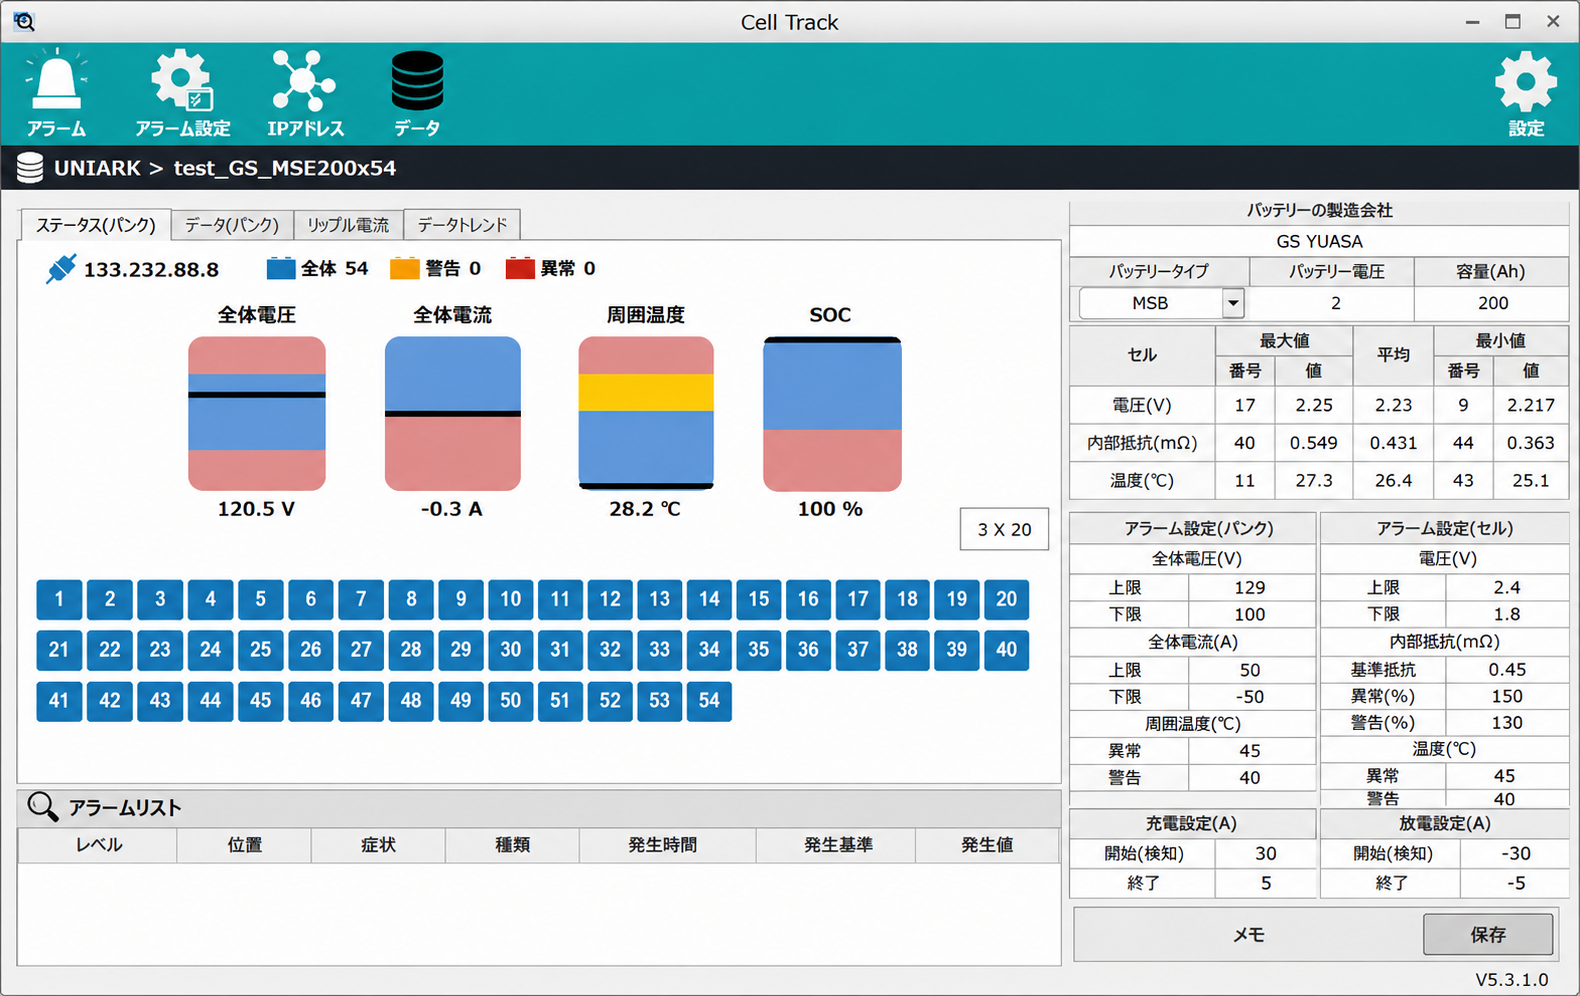Click the 全体電流 gauge graphic
The image size is (1580, 996).
453,413
